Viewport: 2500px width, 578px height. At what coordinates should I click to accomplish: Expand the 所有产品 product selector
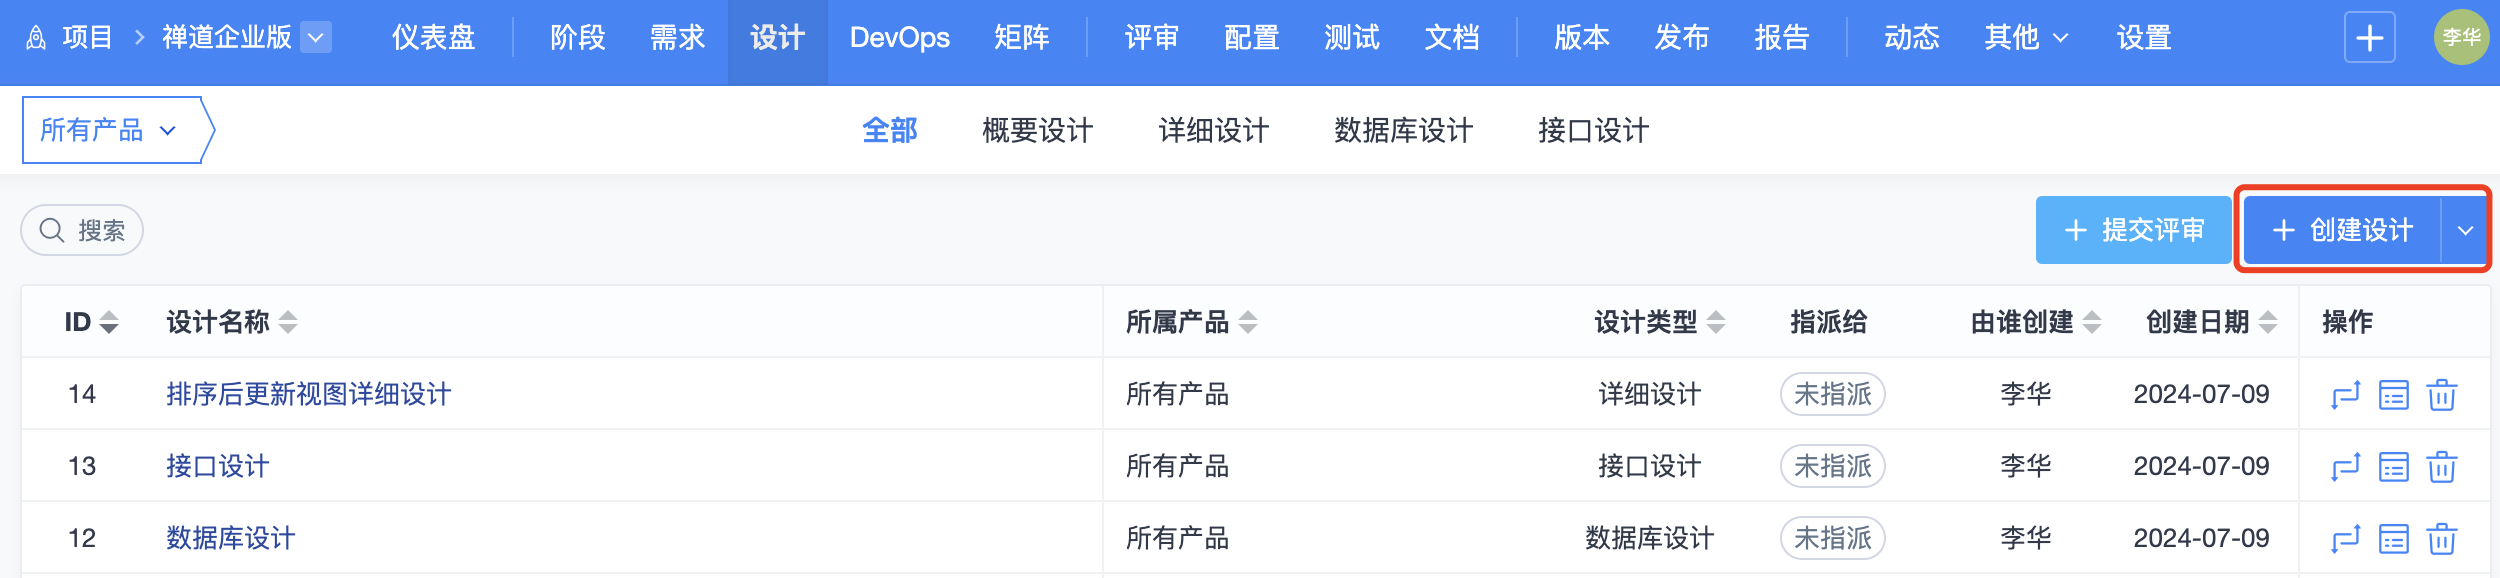coord(109,130)
